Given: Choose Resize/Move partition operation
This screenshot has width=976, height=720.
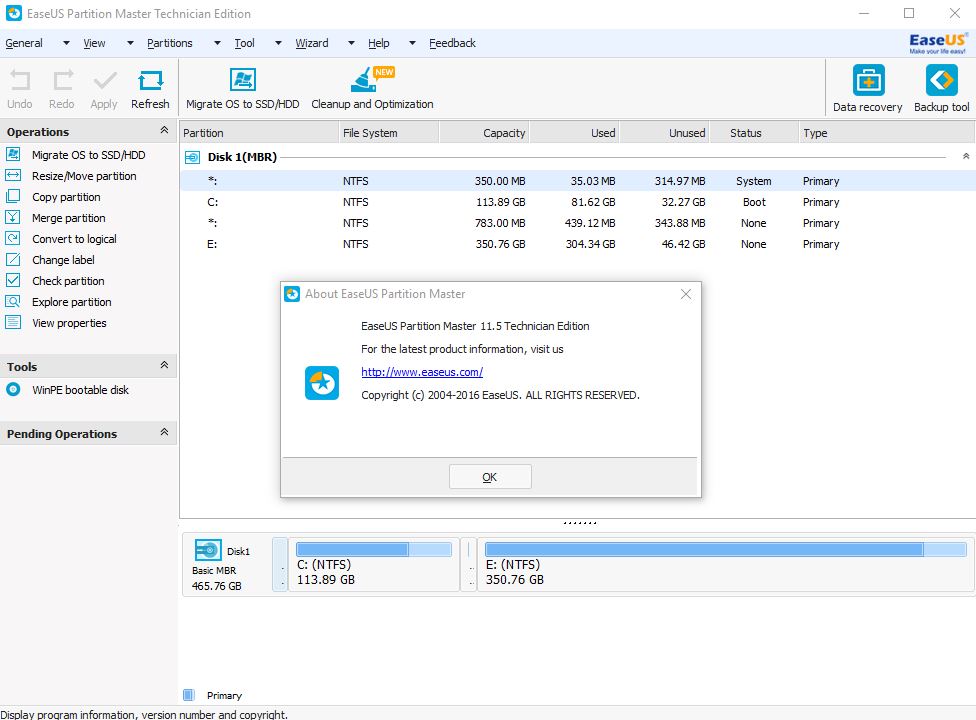Looking at the screenshot, I should 84,176.
